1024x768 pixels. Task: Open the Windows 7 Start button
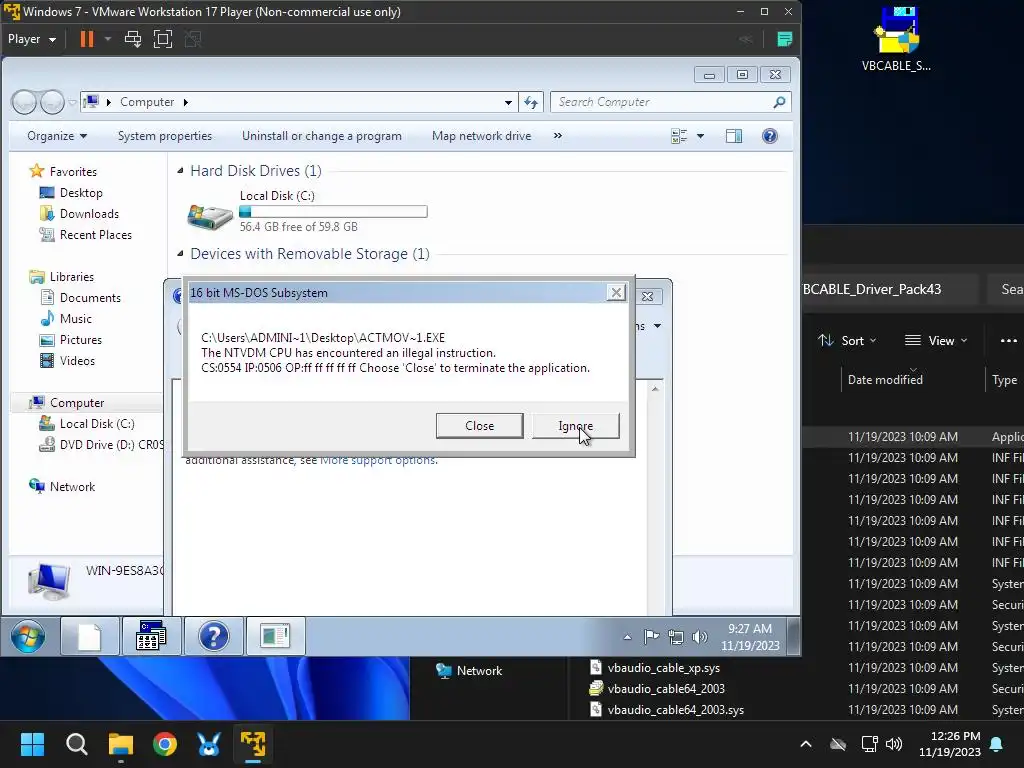click(28, 637)
